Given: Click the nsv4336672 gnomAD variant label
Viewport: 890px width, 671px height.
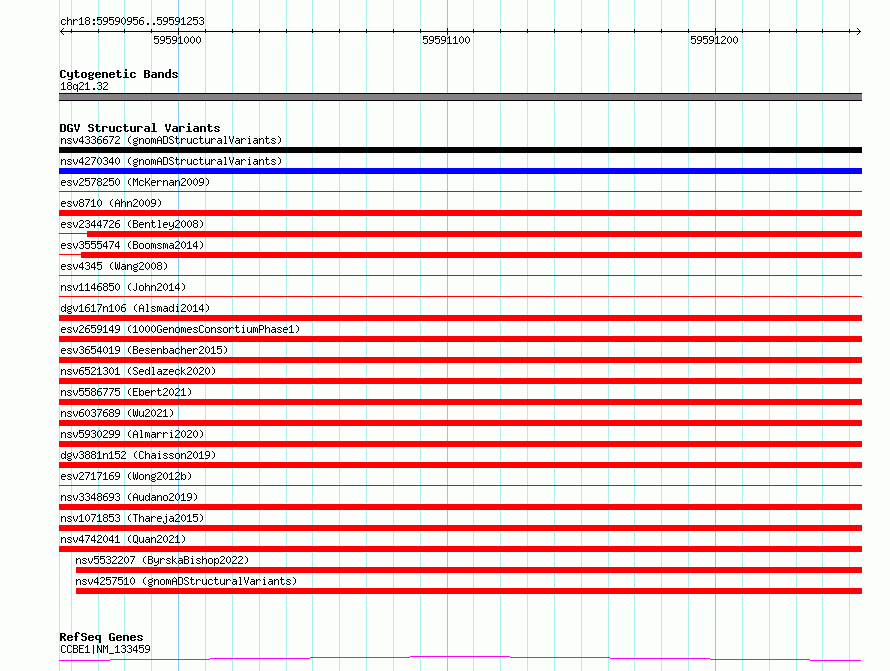Looking at the screenshot, I should [171, 140].
